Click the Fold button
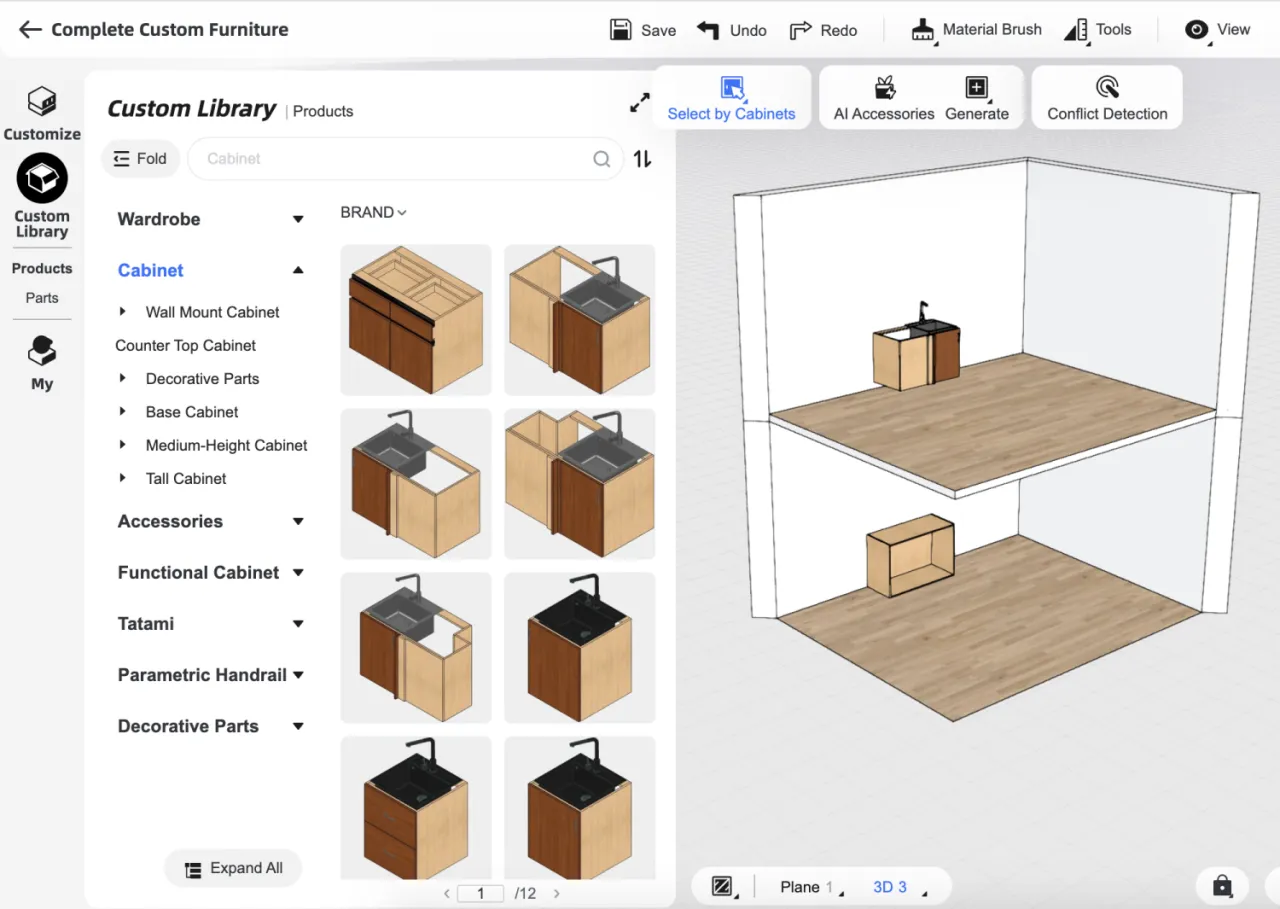The image size is (1280, 909). [x=140, y=158]
